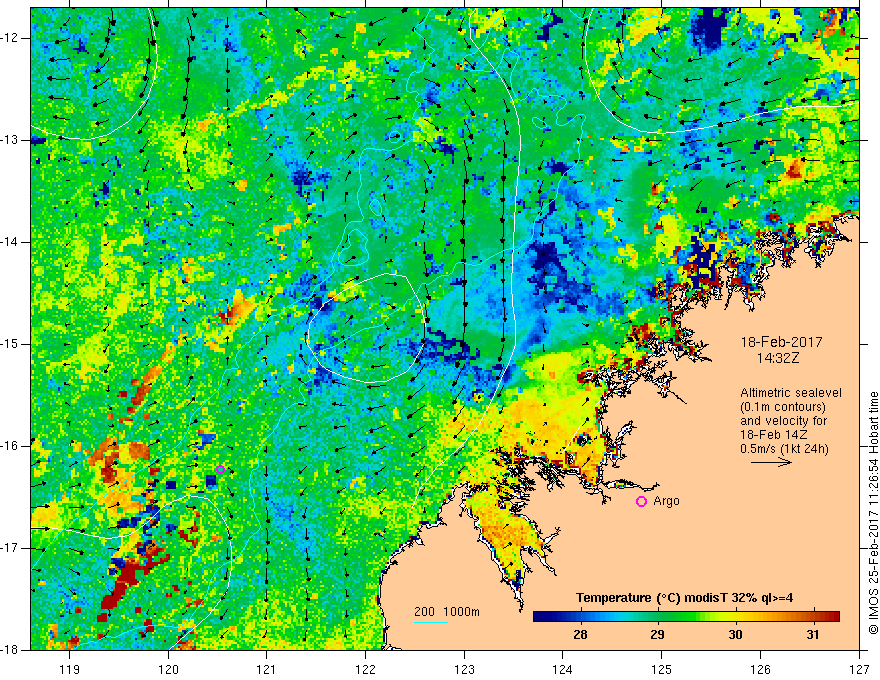Image resolution: width=880 pixels, height=680 pixels.
Task: Click the '-18' latitude axis label
Action: coord(10,650)
